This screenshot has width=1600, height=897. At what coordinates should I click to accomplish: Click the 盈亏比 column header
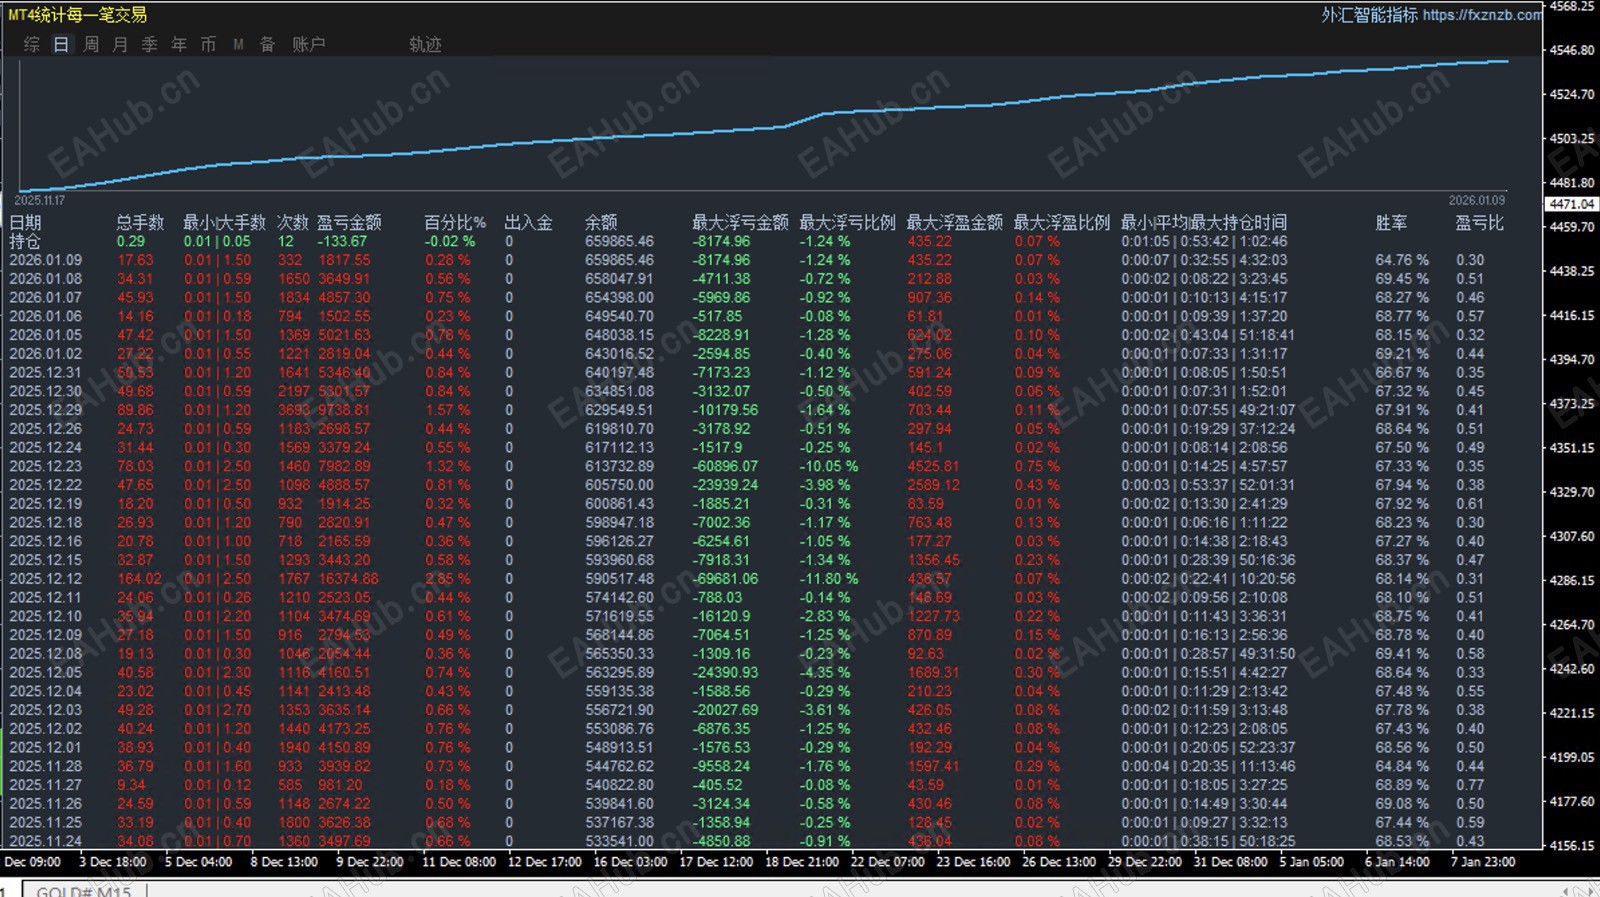point(1479,222)
